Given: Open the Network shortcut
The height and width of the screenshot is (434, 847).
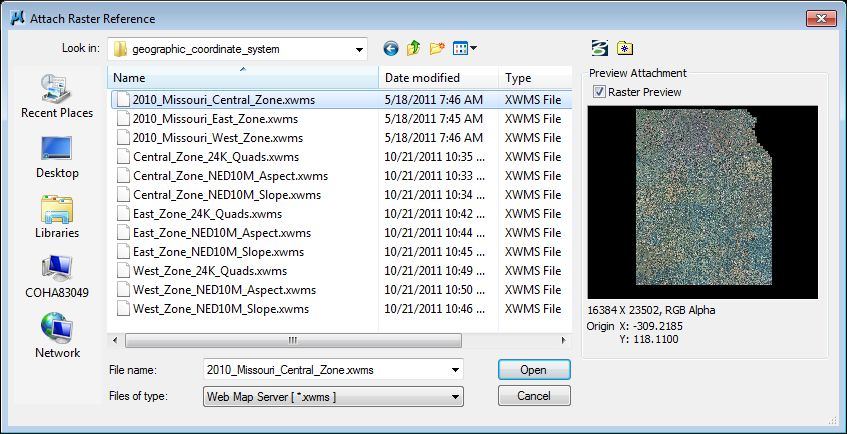Looking at the screenshot, I should [x=57, y=336].
